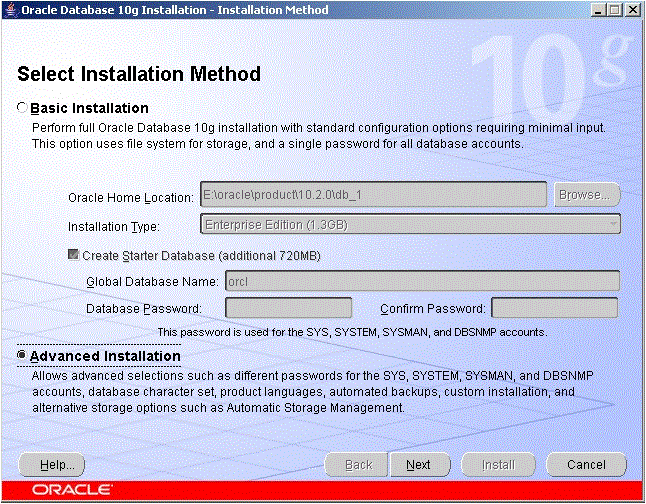Screen dimensions: 646x504
Task: Close the Oracle Database 10g Installation window
Action: [x=631, y=10]
